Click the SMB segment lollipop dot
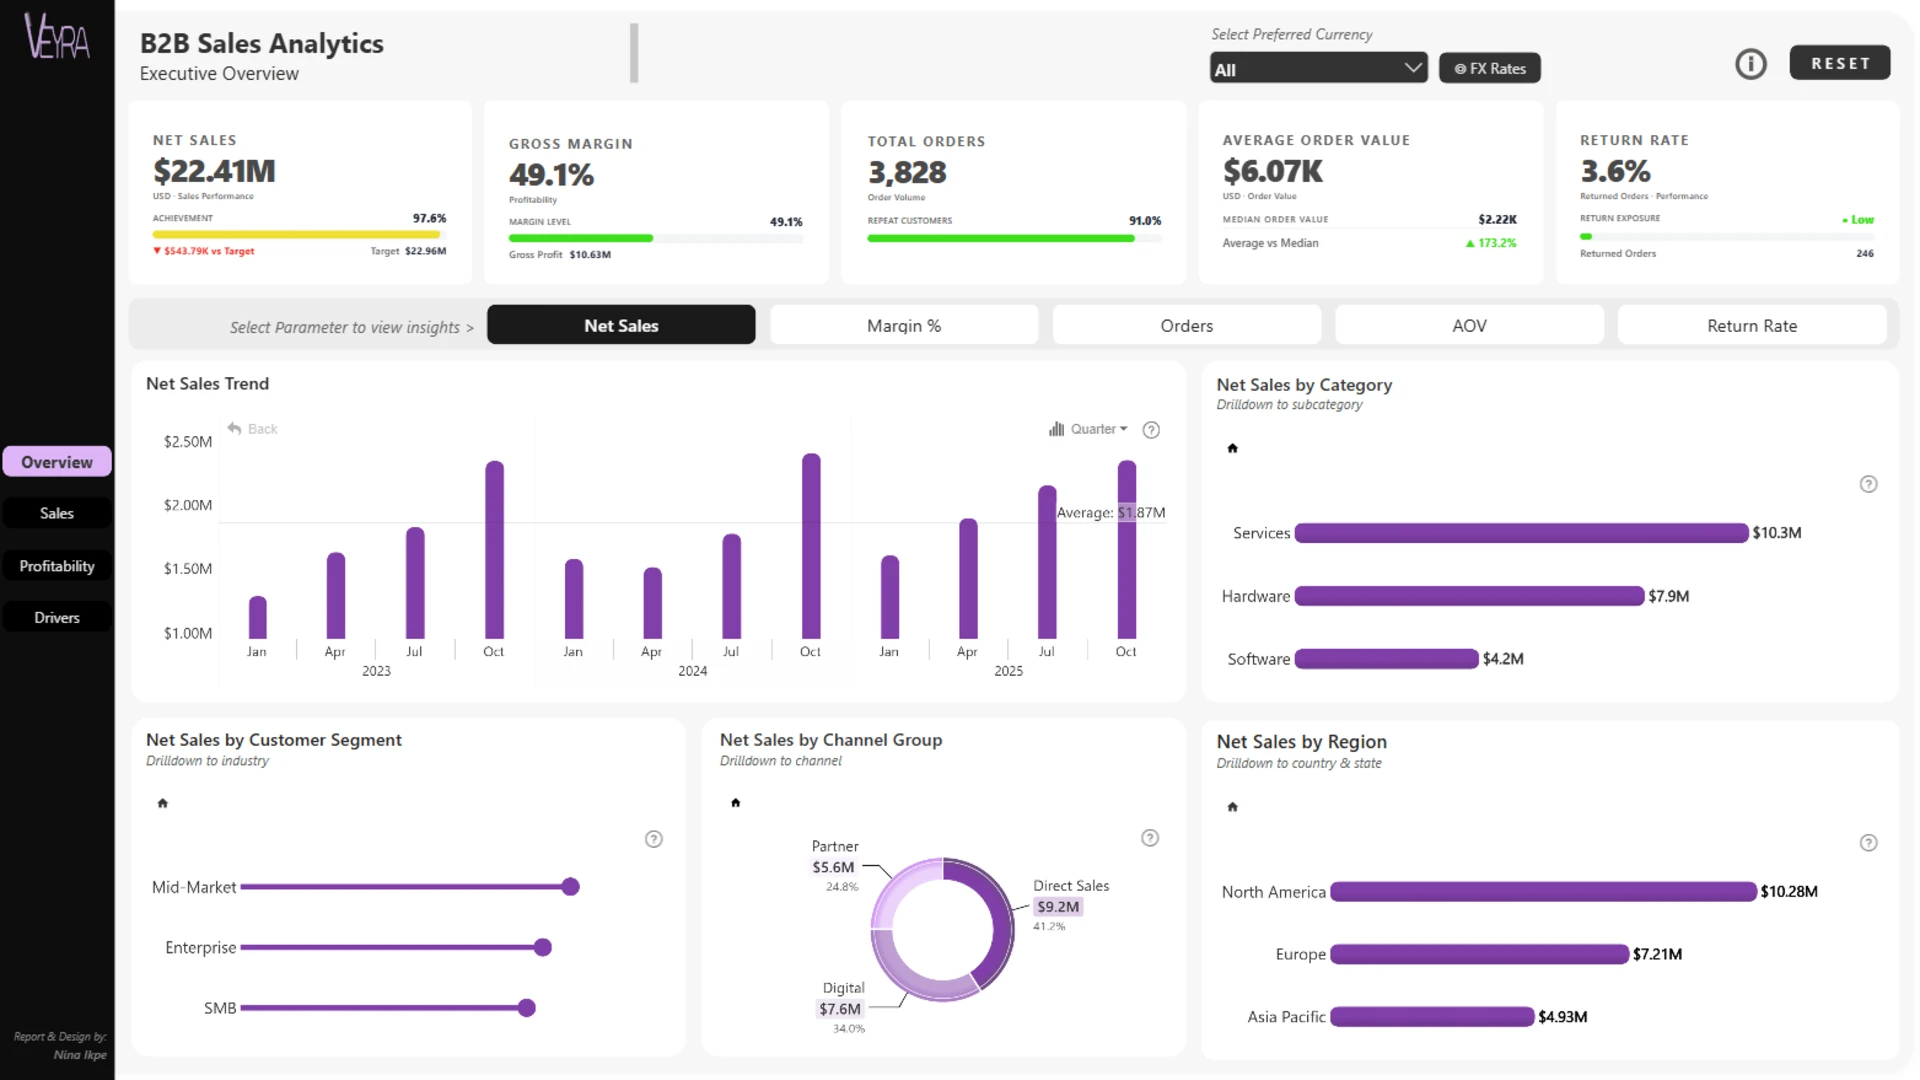Viewport: 1920px width, 1080px height. pos(526,1008)
